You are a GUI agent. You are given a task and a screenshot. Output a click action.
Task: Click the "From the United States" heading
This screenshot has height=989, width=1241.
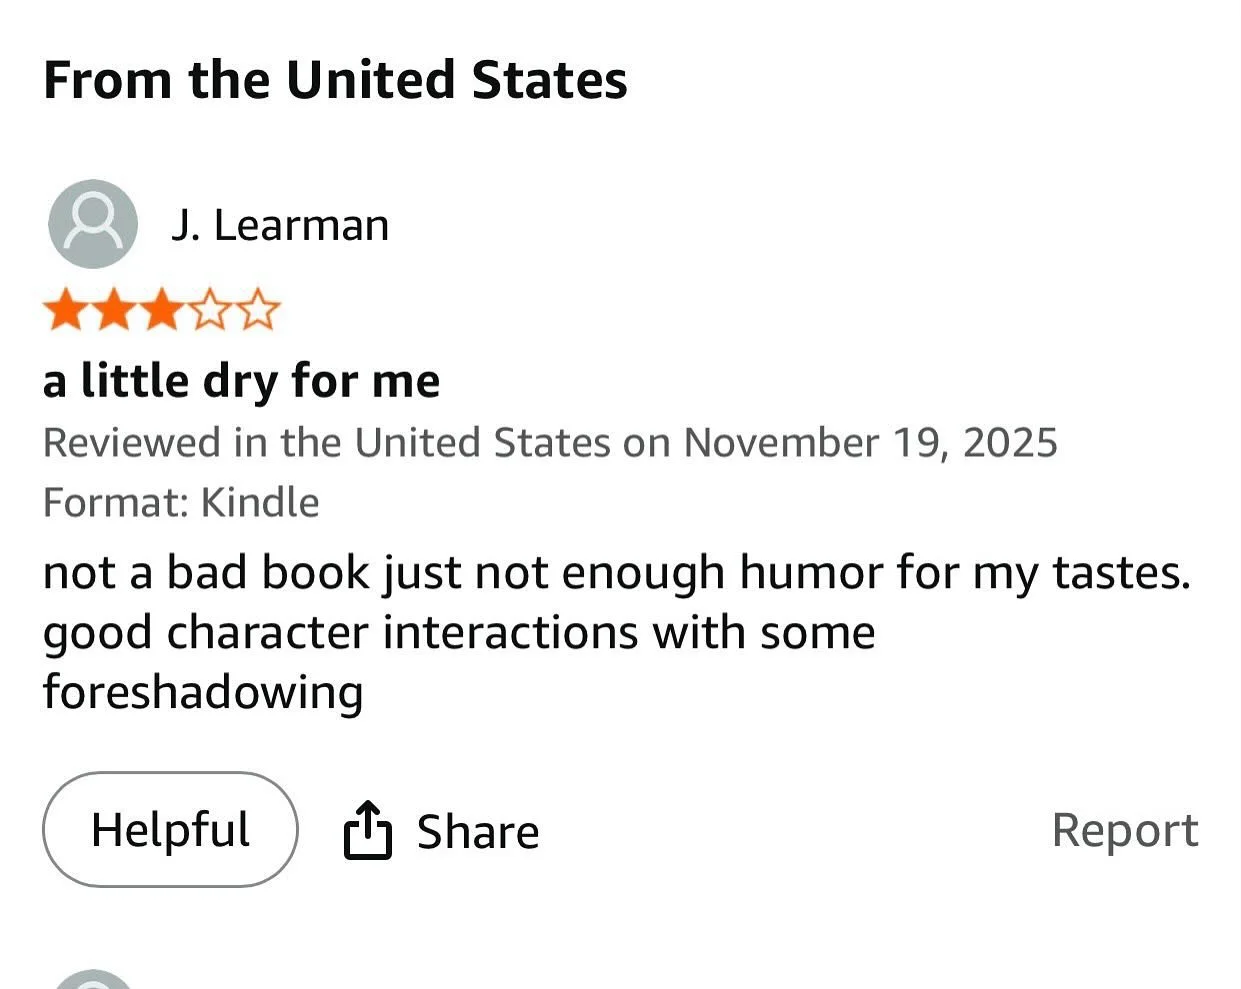(335, 80)
